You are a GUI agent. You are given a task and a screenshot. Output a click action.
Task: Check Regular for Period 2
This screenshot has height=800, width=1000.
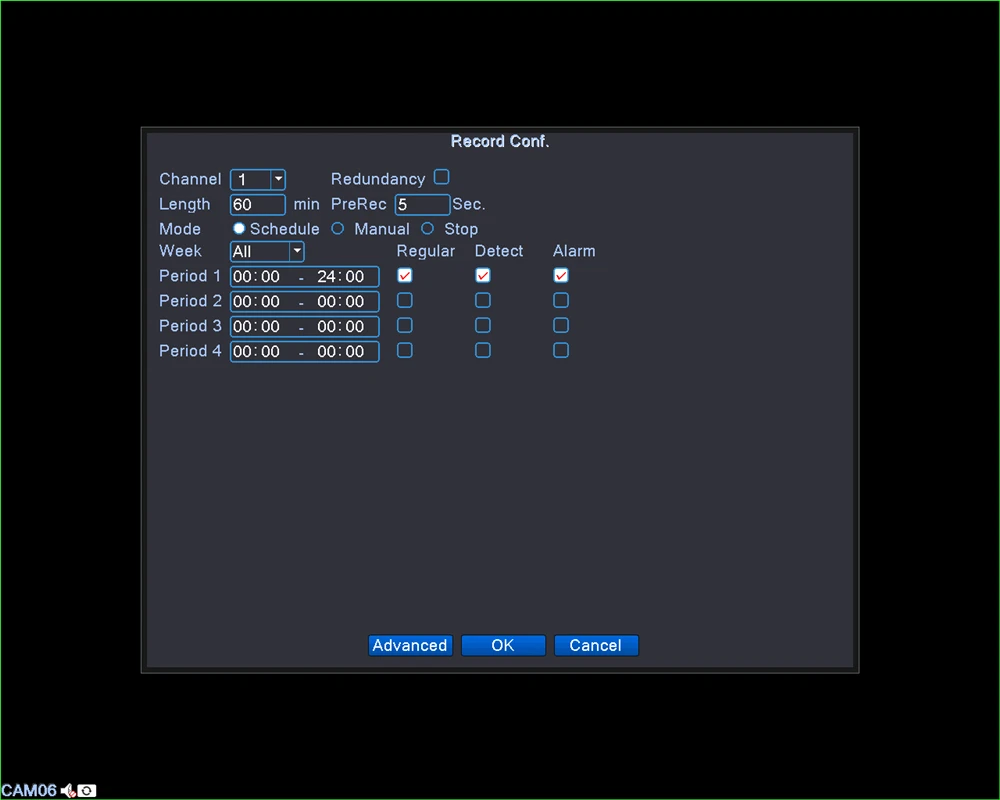pyautogui.click(x=404, y=300)
